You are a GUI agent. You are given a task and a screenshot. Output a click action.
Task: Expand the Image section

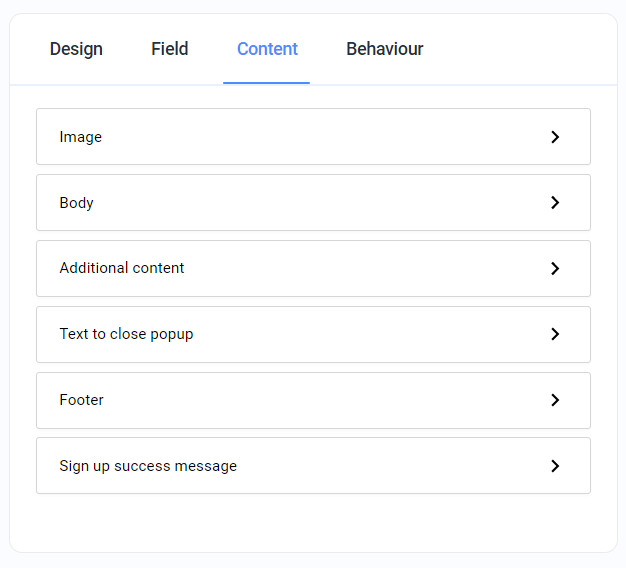(x=313, y=137)
